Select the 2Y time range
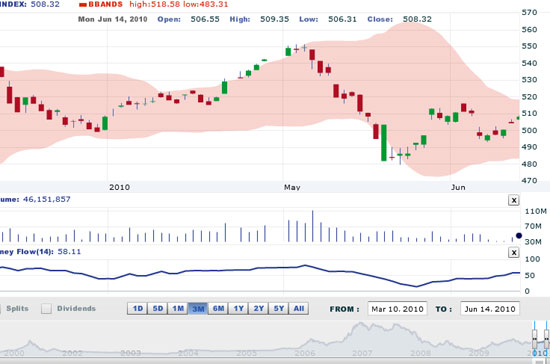 (259, 309)
